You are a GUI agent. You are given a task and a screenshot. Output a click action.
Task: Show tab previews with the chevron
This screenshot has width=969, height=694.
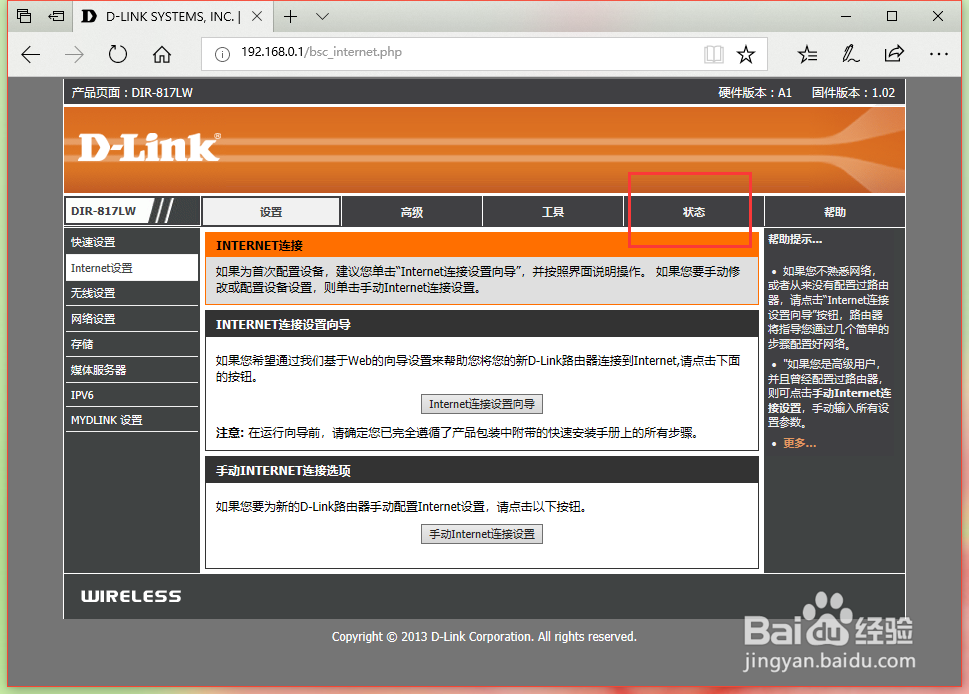tap(322, 17)
